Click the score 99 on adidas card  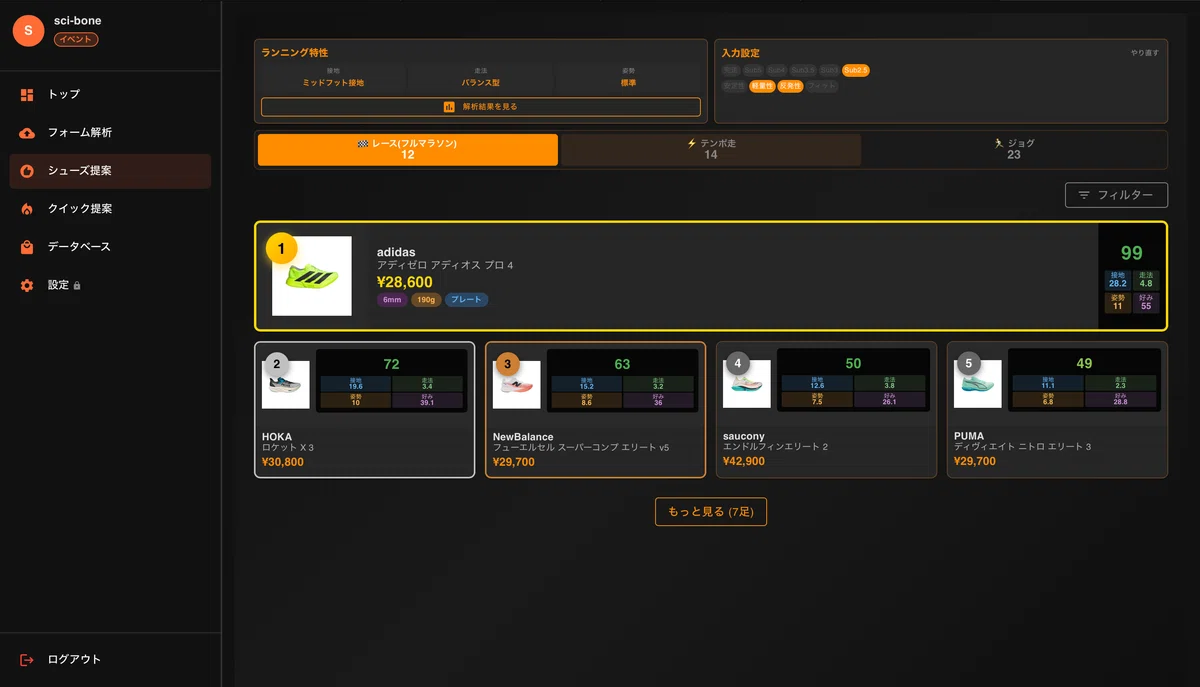pos(1132,254)
